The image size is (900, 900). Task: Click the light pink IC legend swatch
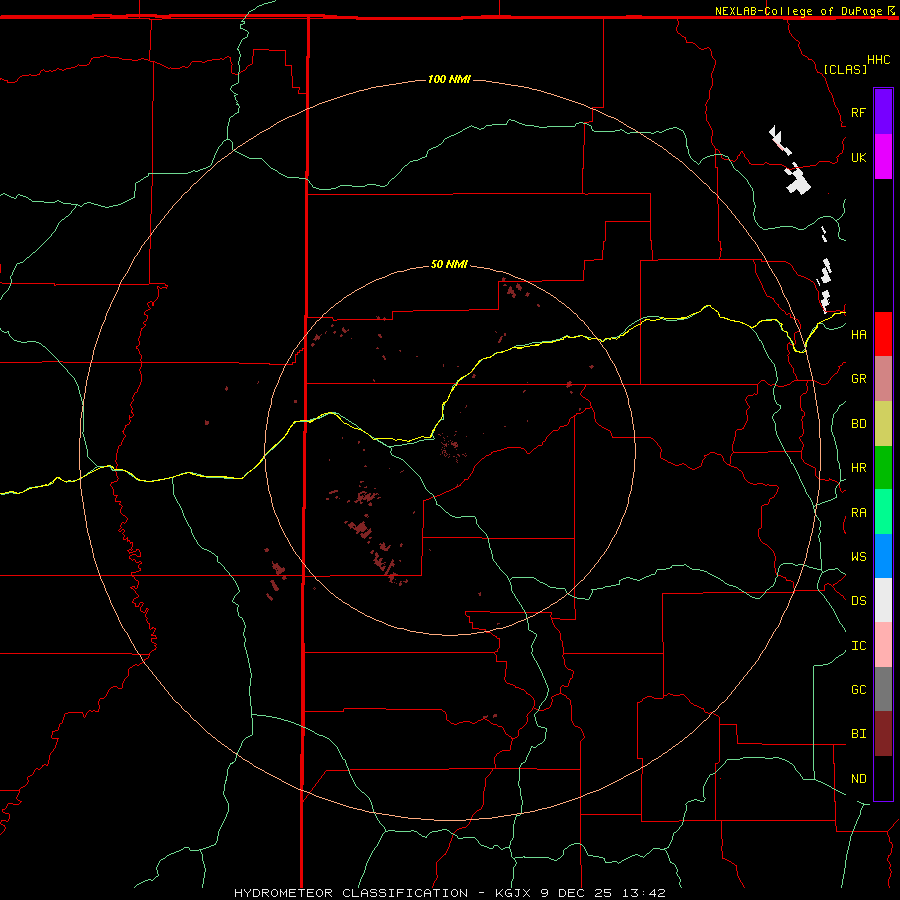(883, 645)
